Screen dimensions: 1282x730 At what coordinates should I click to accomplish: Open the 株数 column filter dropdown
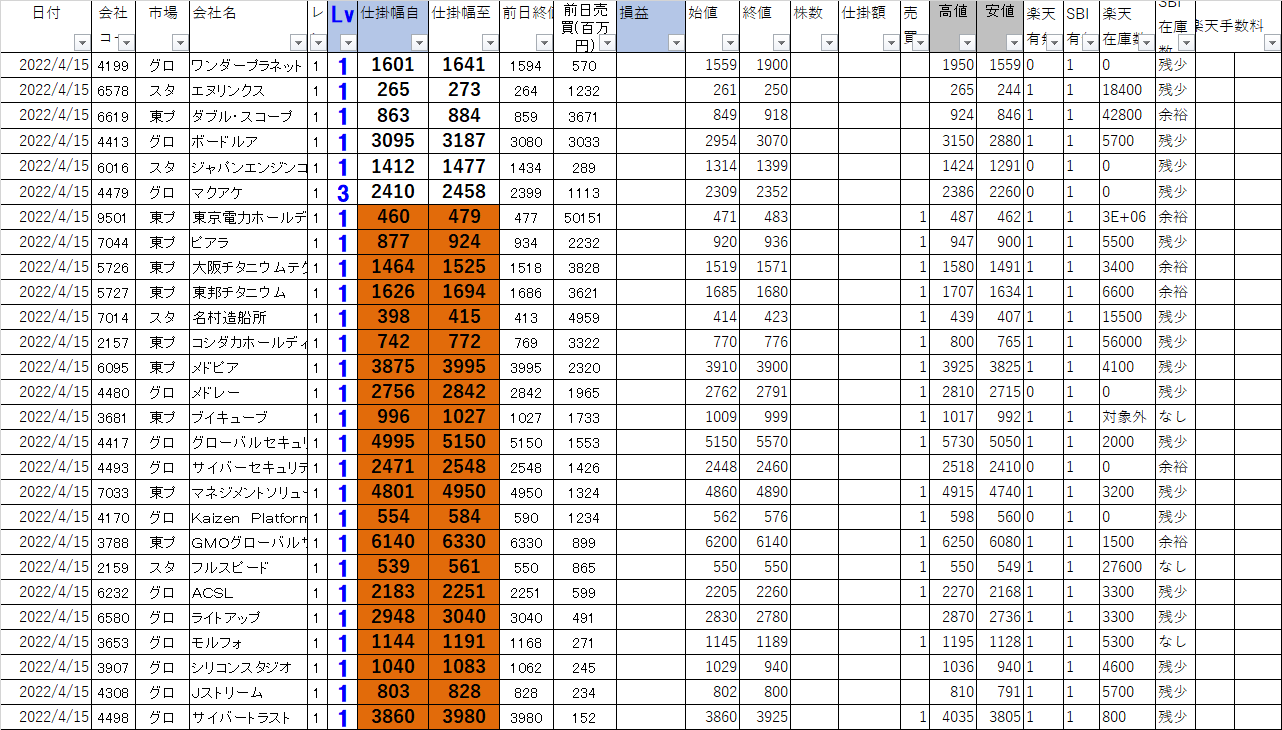[829, 43]
